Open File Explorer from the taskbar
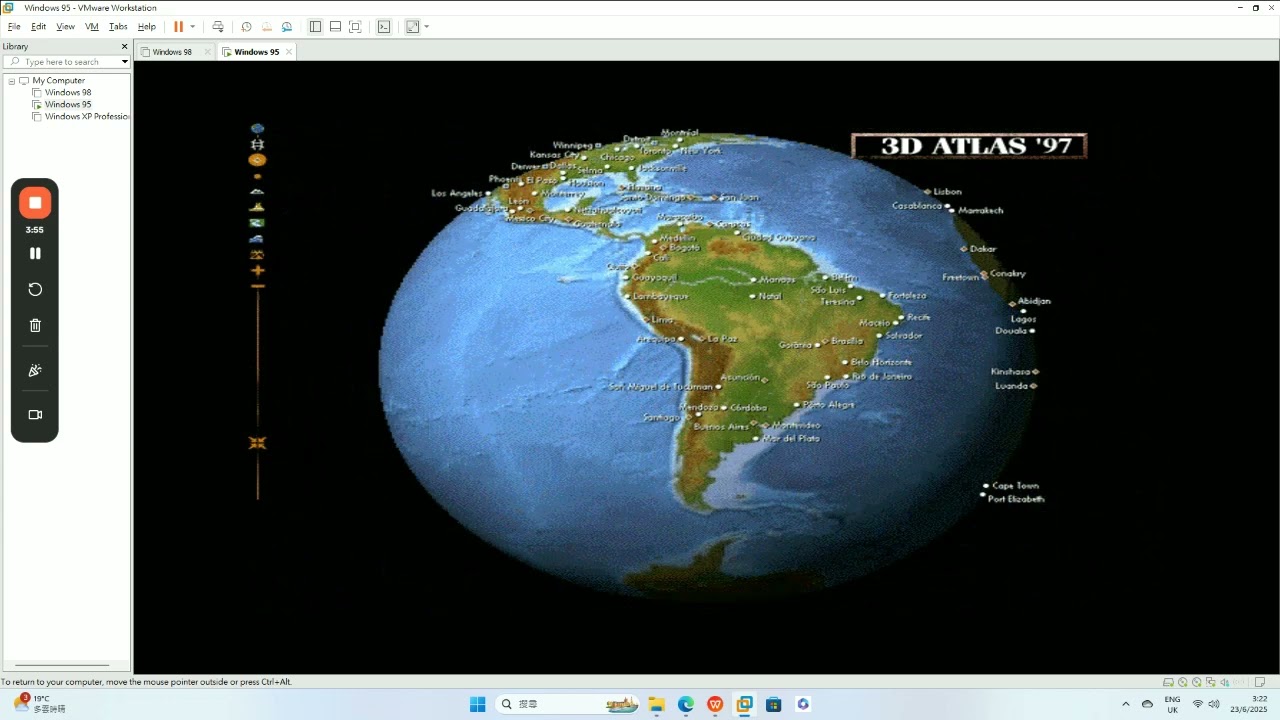Screen dimensions: 1280x720 click(657, 704)
